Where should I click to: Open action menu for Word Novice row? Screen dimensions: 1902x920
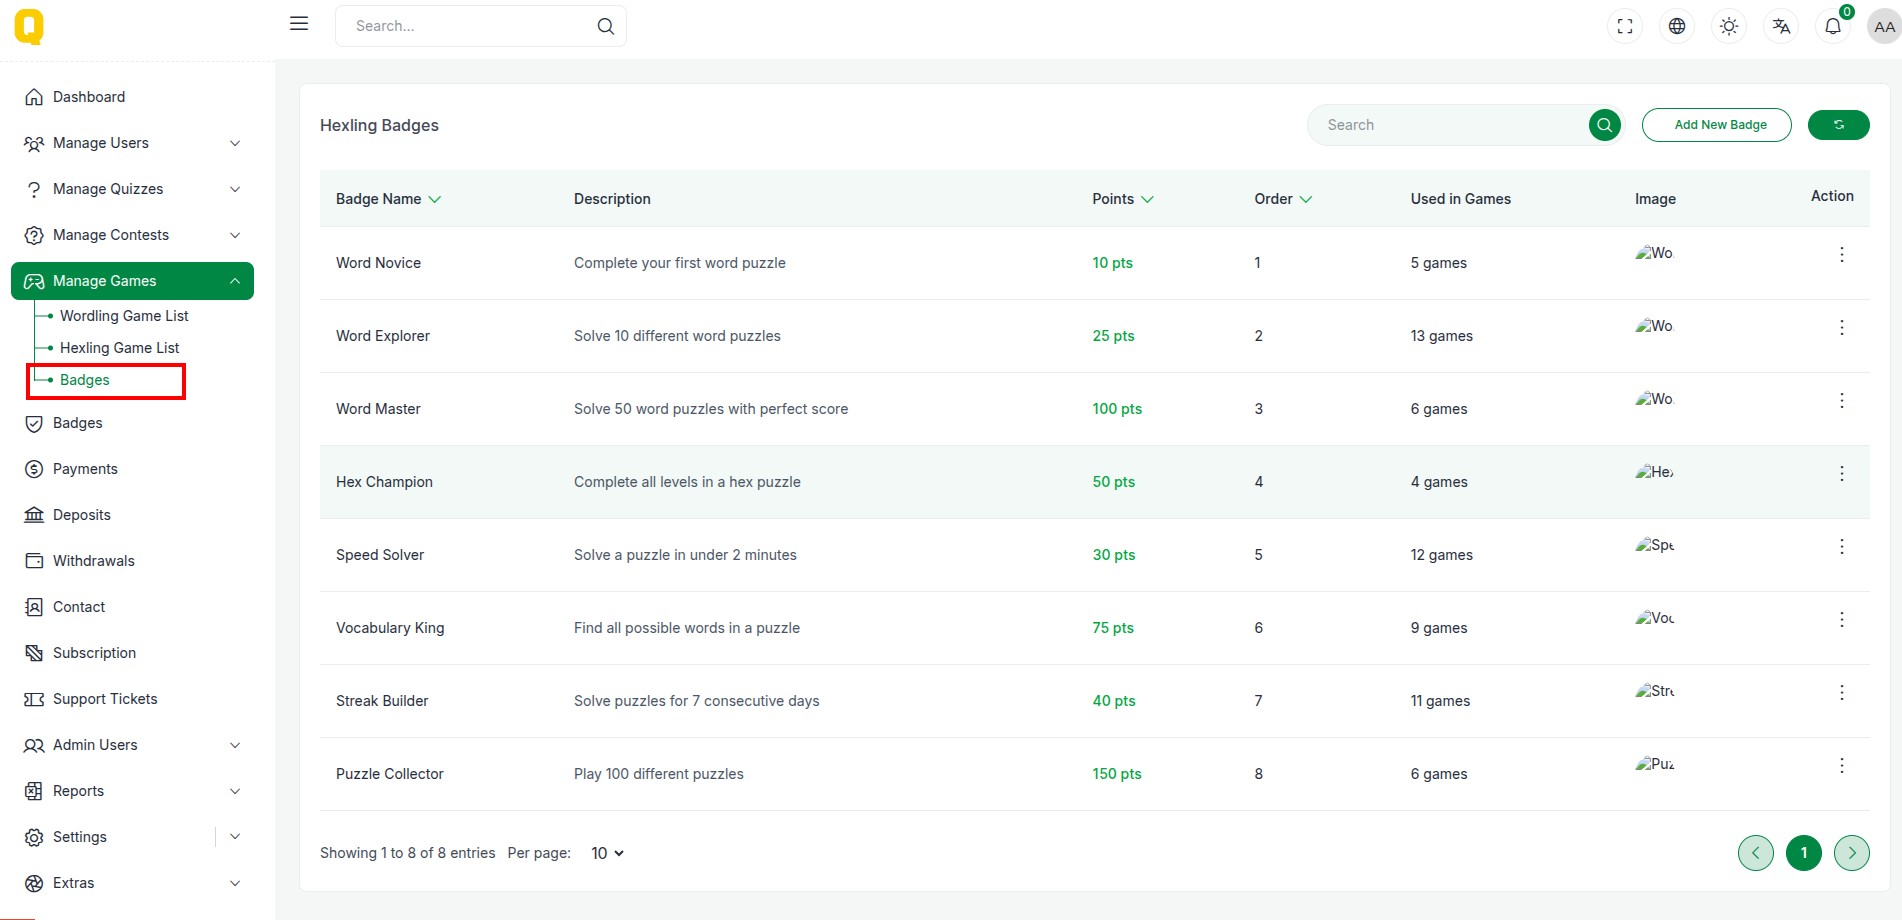(x=1841, y=255)
